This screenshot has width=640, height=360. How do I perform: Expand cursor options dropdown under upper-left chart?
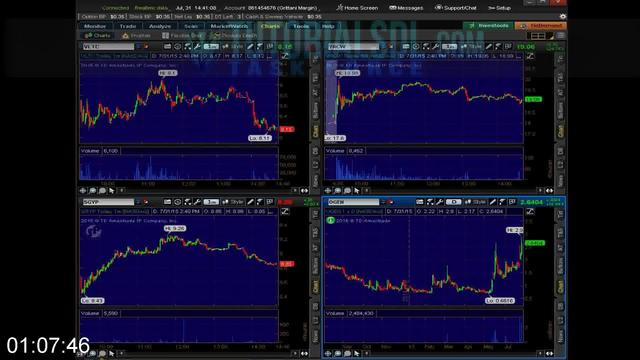pos(121,191)
